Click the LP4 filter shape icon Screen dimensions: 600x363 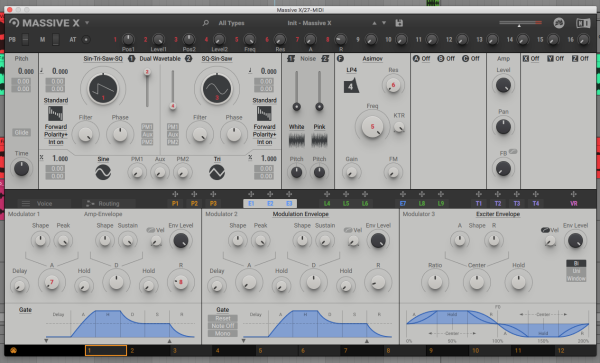coord(351,86)
